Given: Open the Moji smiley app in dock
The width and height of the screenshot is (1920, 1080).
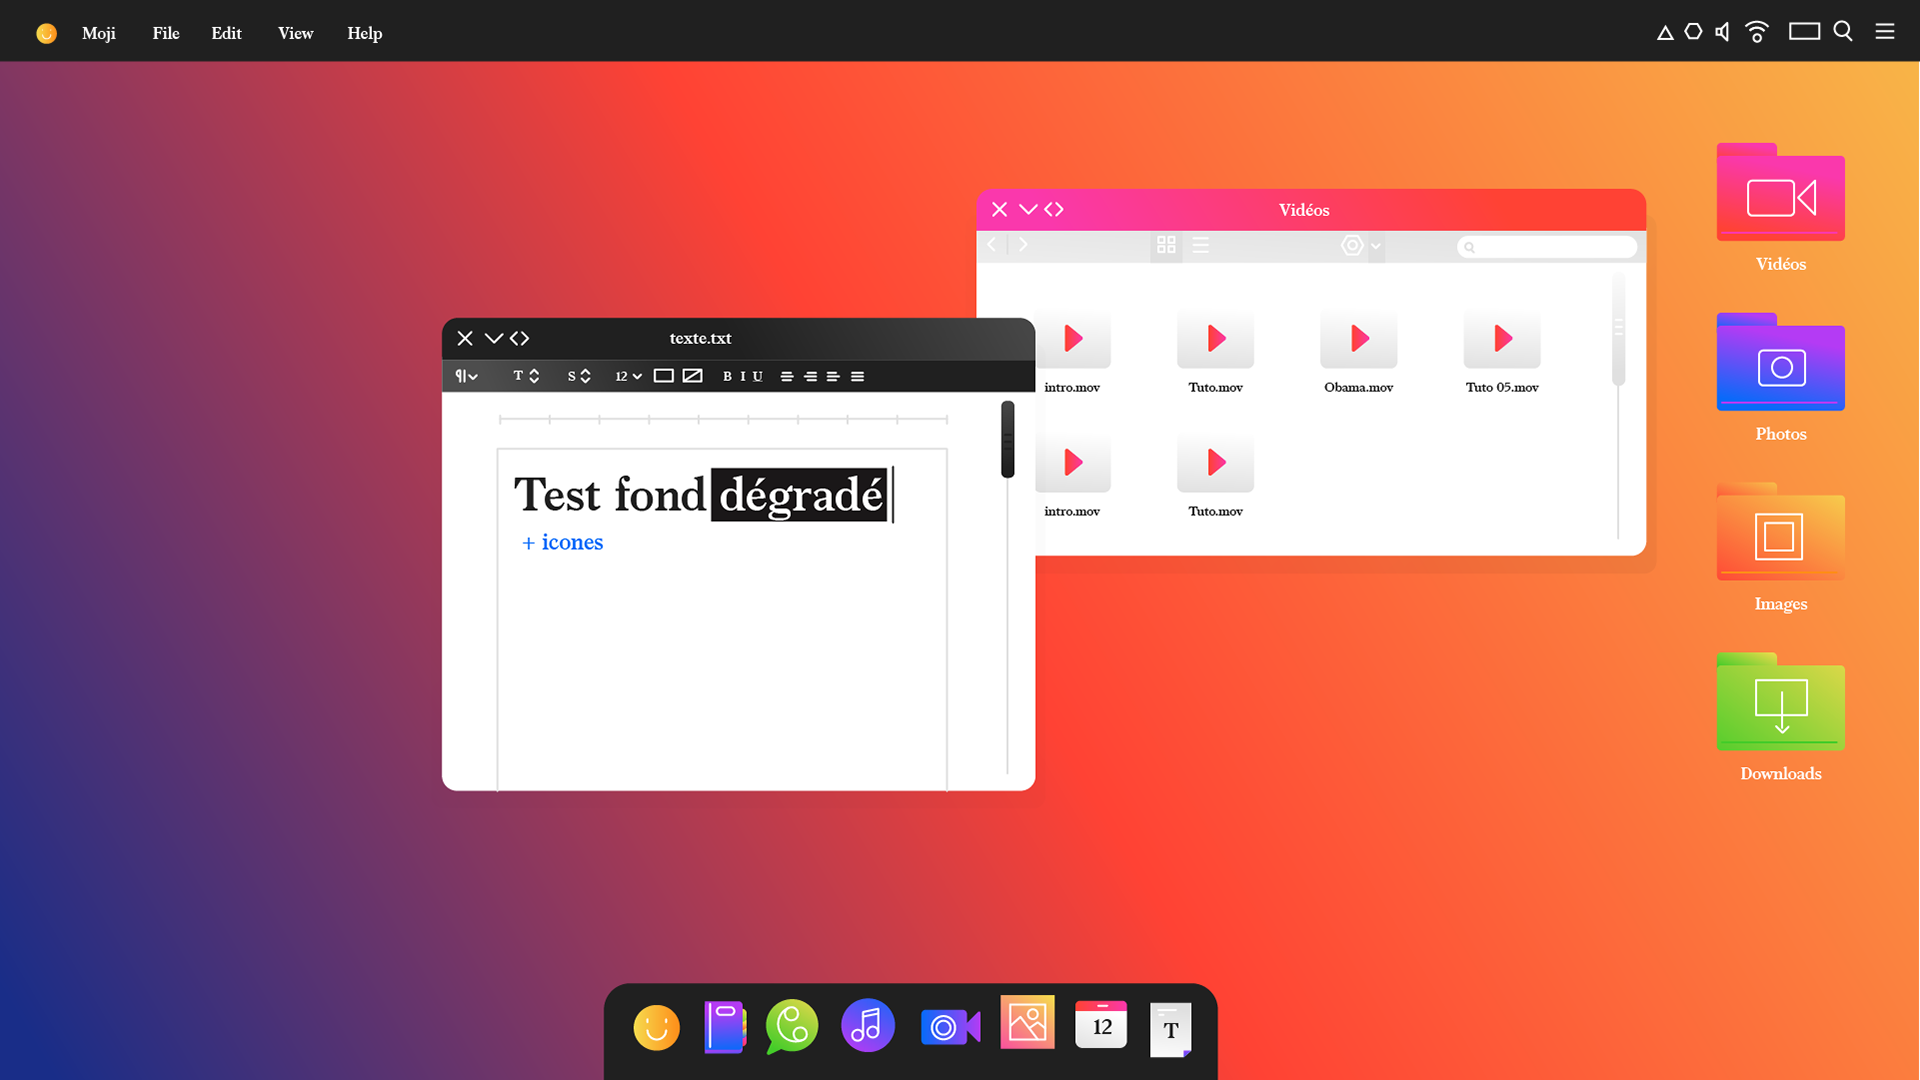Looking at the screenshot, I should (x=656, y=1027).
